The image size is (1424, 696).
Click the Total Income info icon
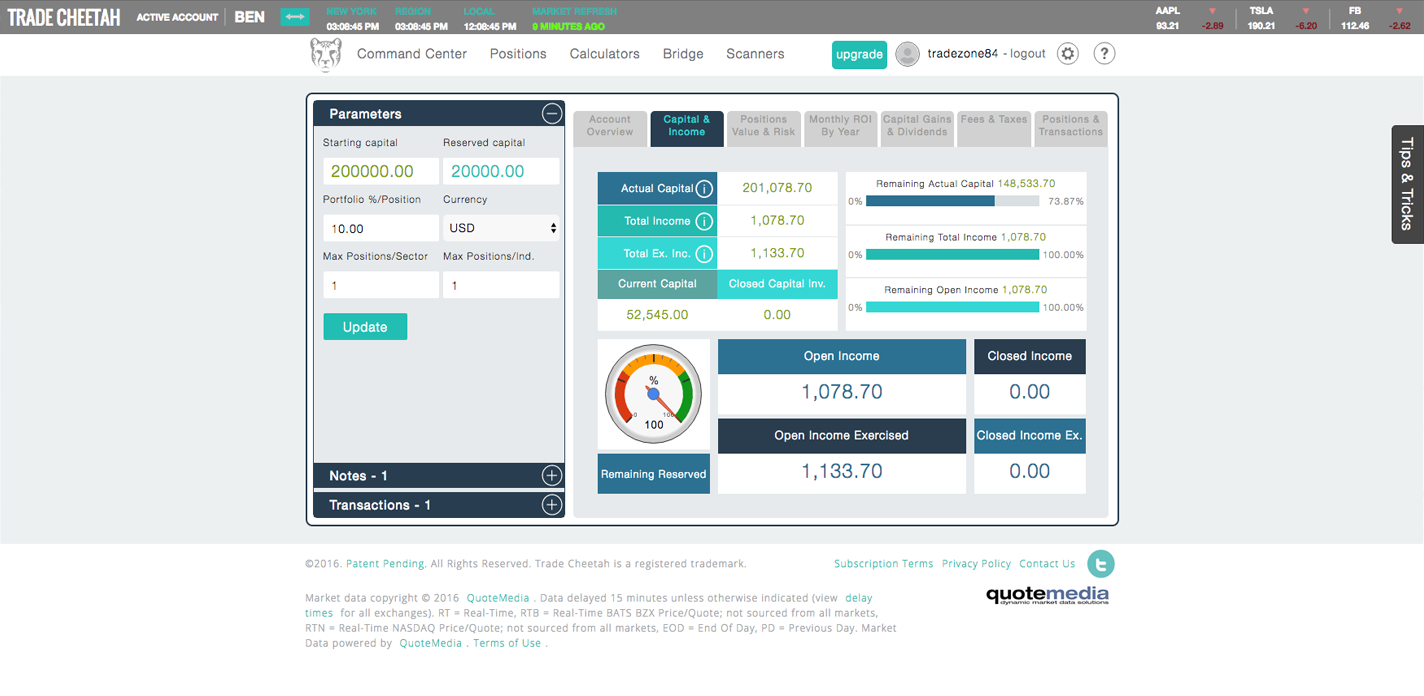704,222
